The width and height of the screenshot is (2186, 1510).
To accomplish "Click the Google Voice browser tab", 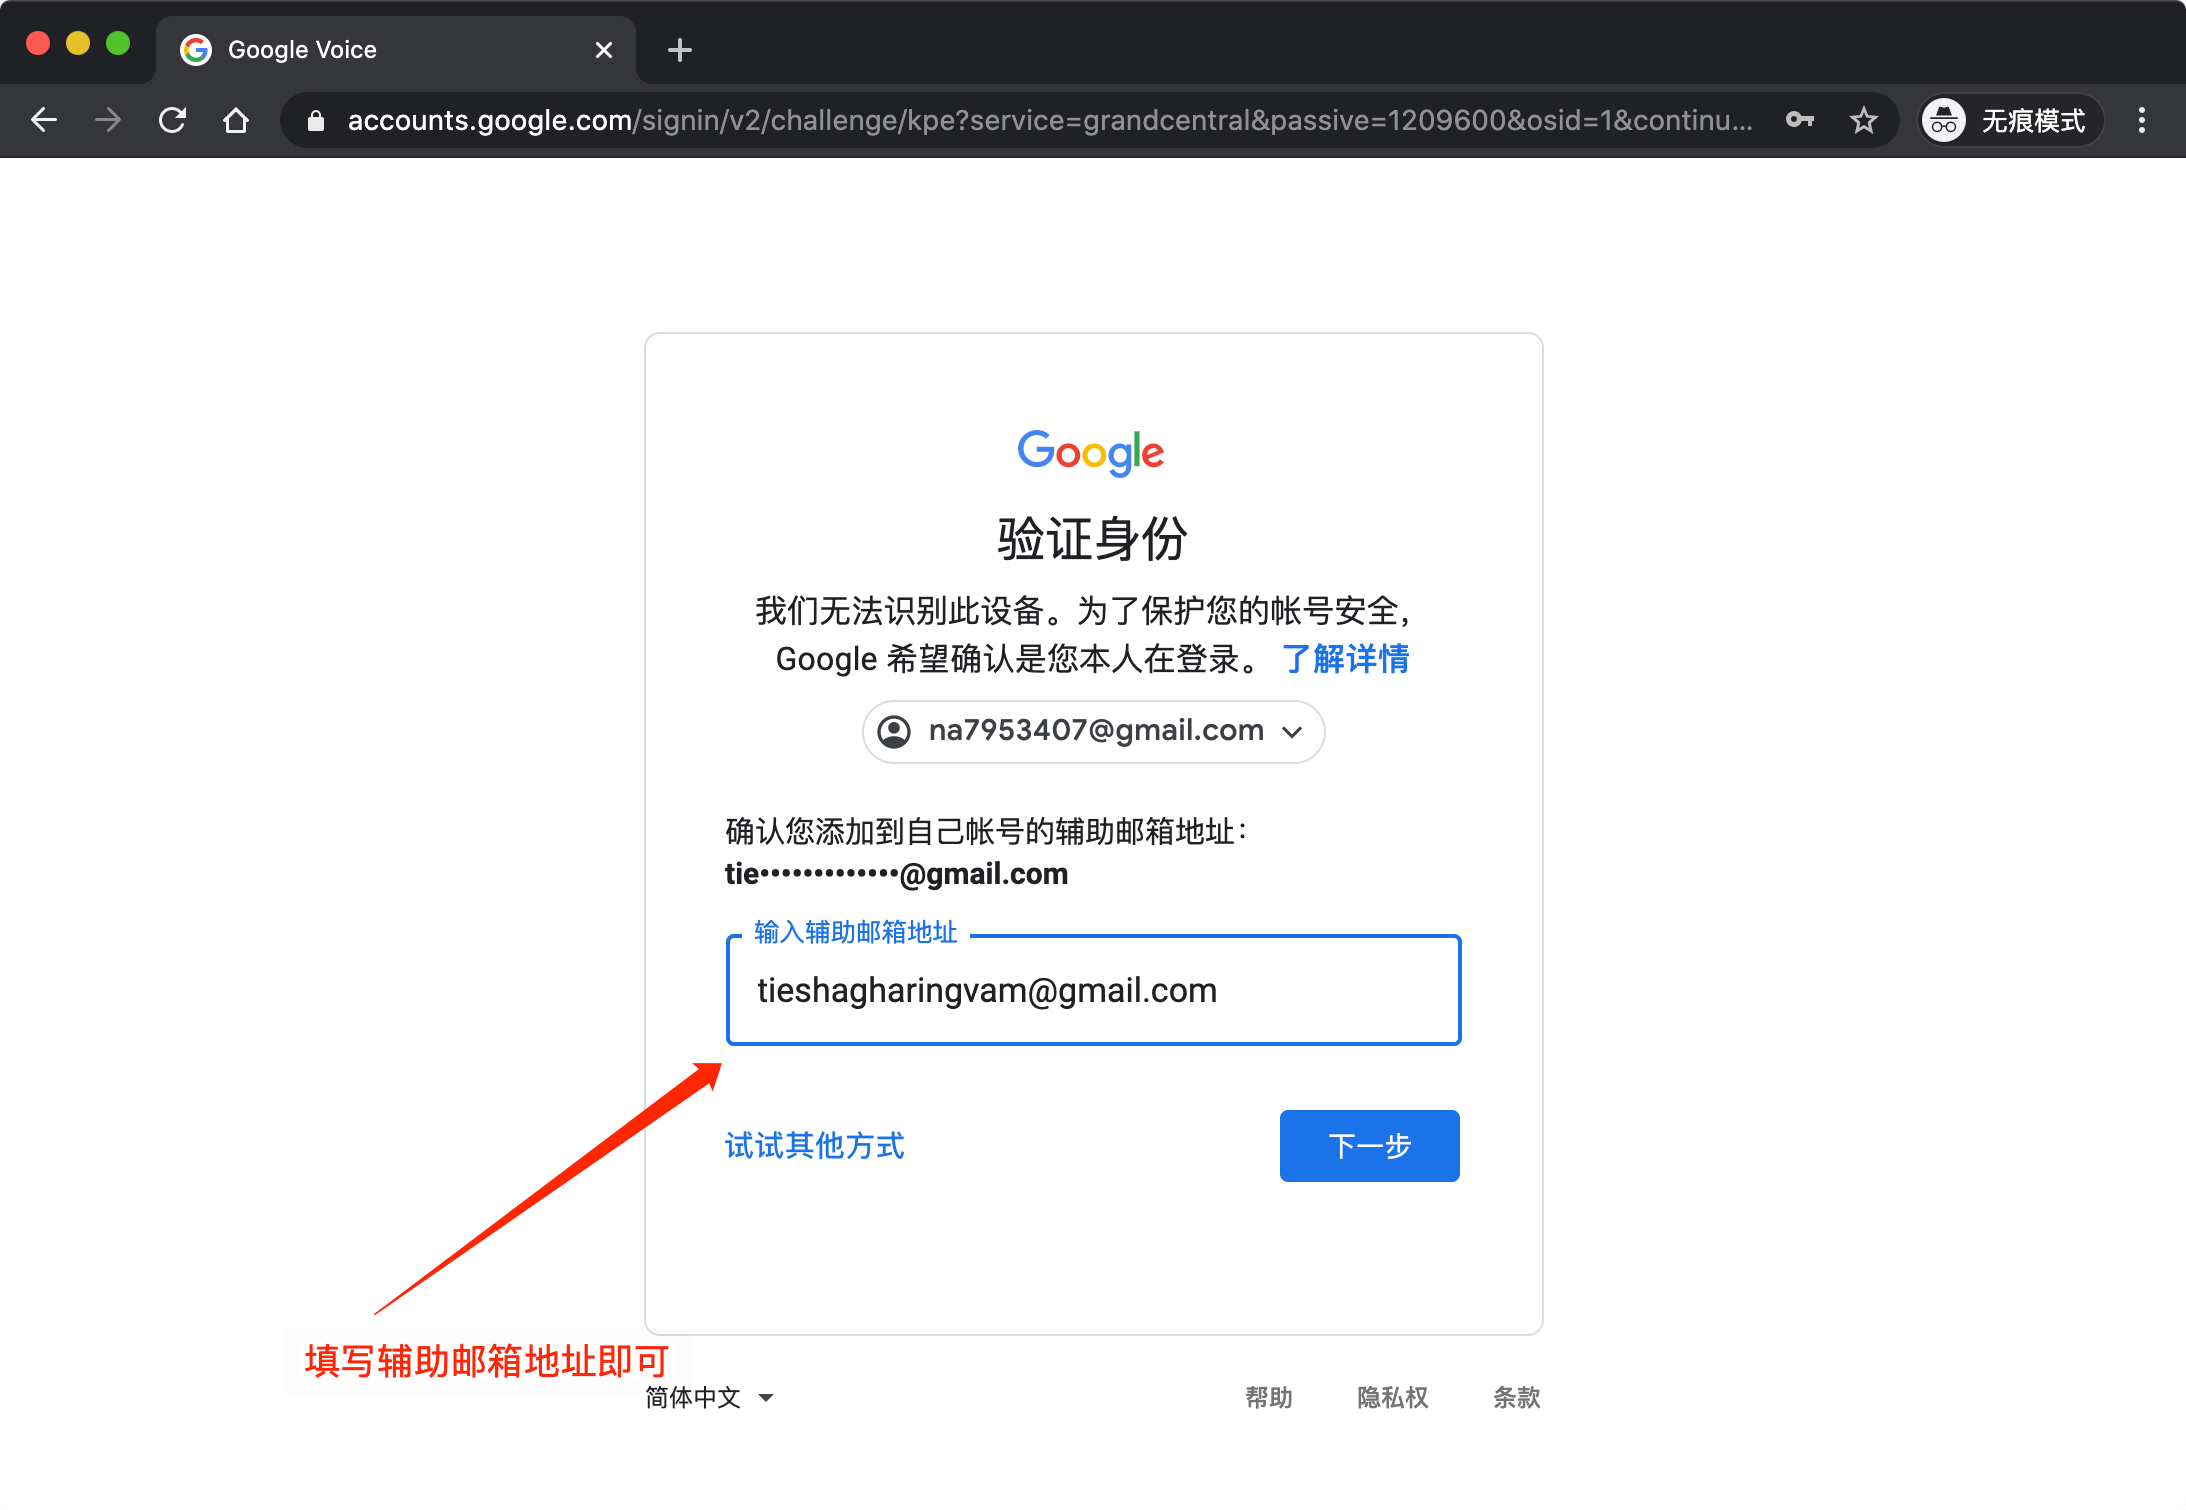I will (x=380, y=48).
